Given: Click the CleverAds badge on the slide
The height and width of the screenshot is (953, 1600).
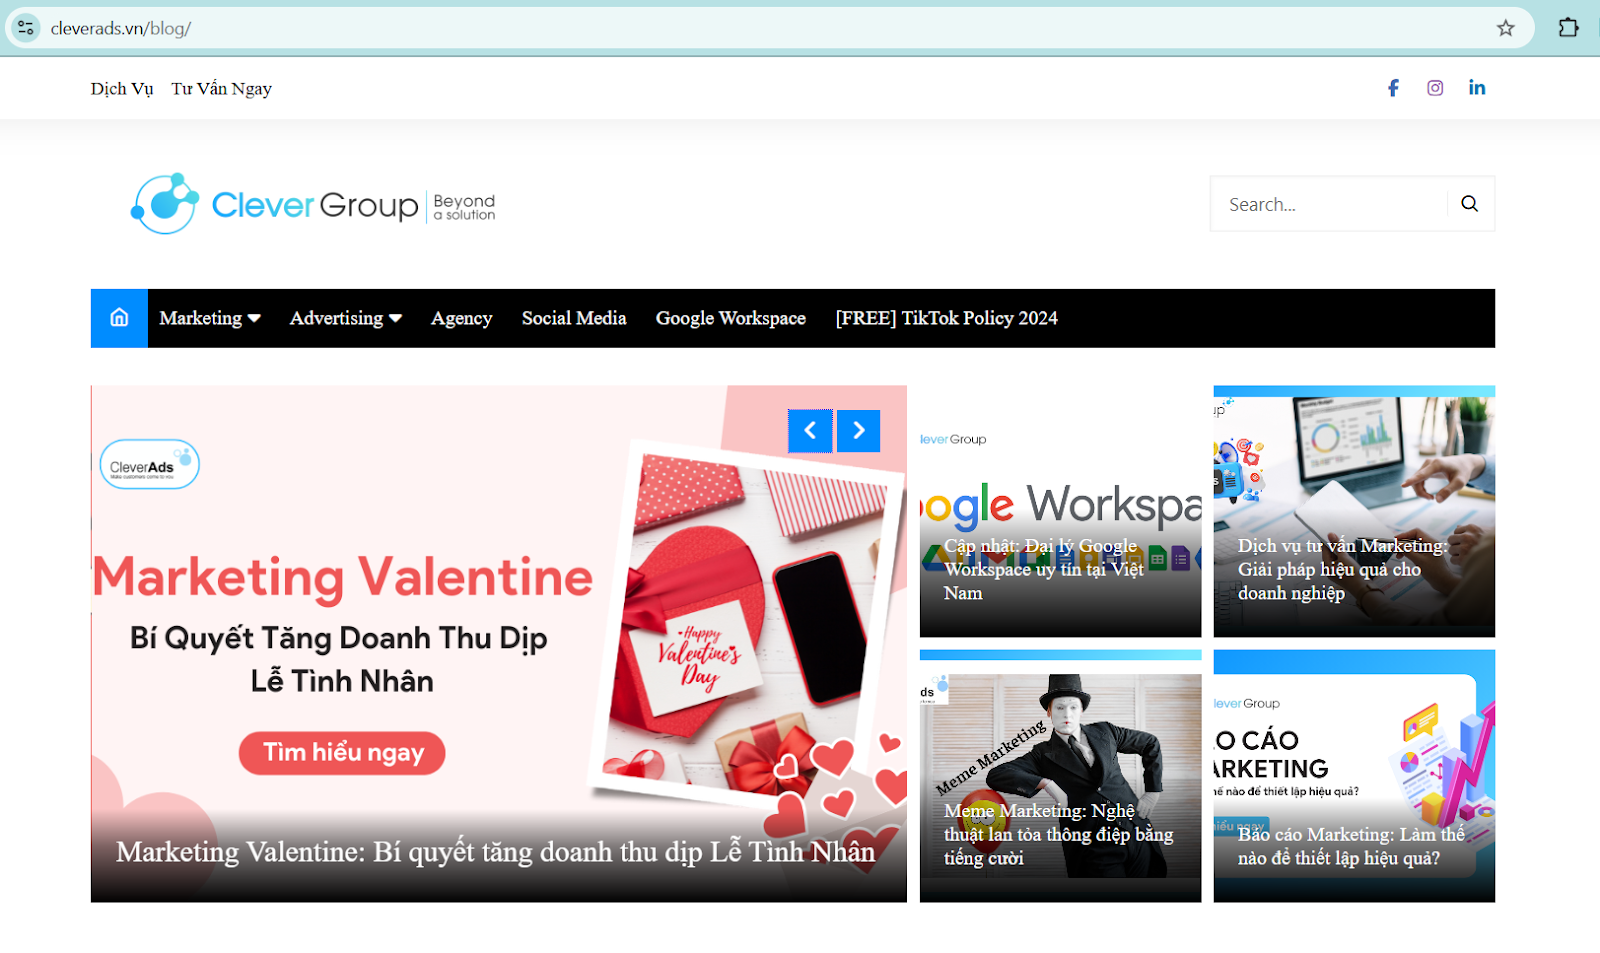Looking at the screenshot, I should tap(150, 465).
